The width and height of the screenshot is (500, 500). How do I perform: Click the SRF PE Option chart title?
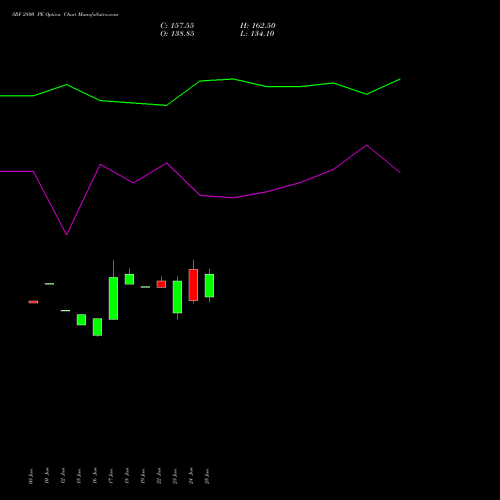point(65,15)
